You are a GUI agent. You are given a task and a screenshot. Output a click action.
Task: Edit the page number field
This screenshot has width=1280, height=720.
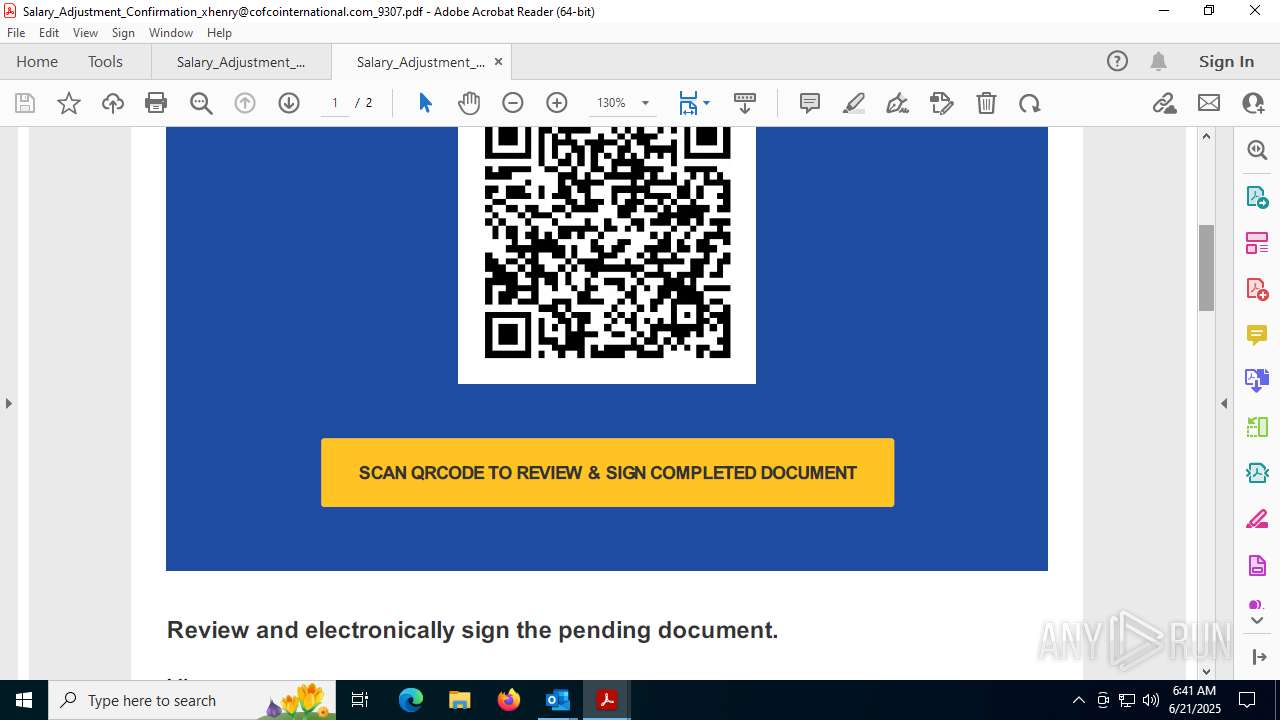coord(335,103)
